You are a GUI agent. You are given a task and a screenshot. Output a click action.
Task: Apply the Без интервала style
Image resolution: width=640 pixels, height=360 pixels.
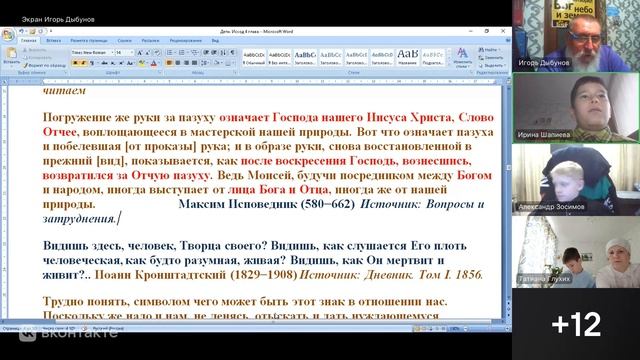point(280,57)
